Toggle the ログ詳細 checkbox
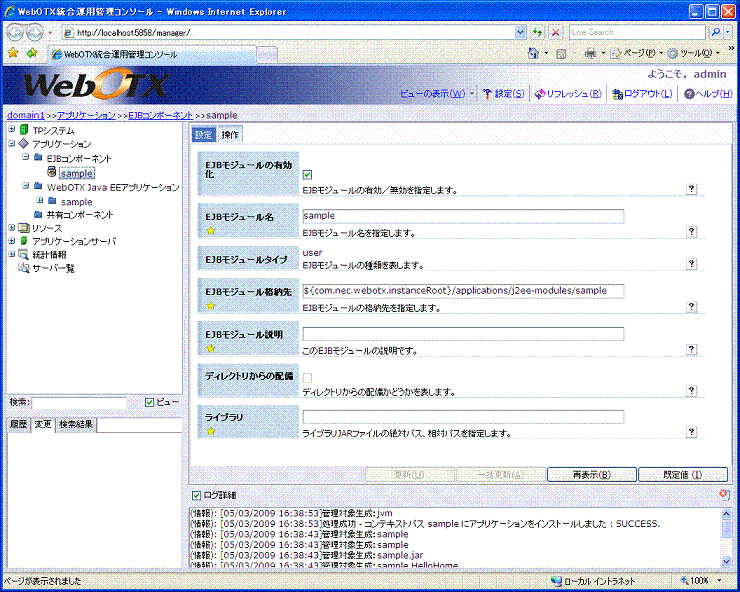 (196, 496)
